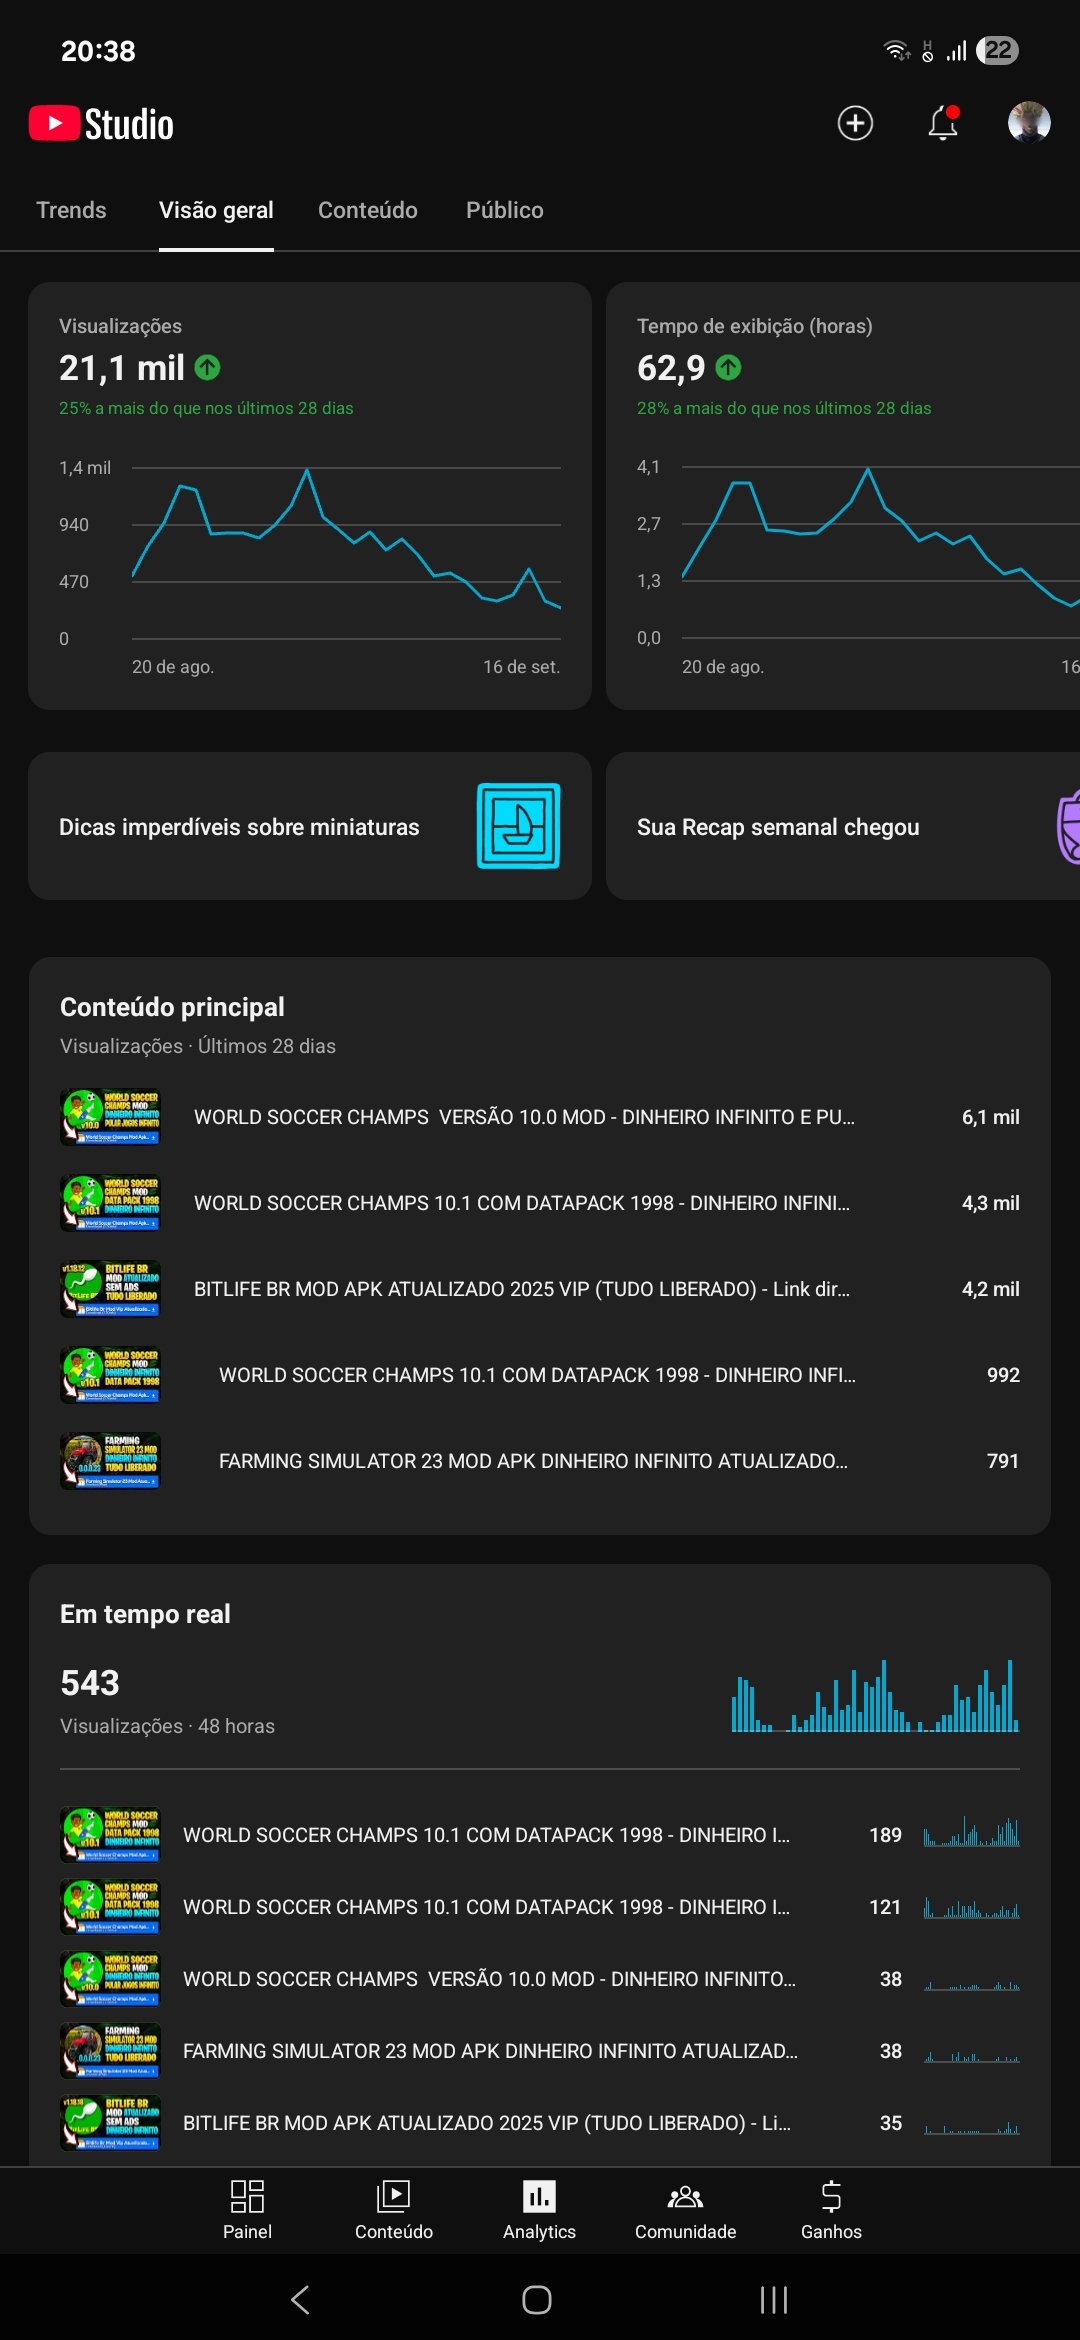
Task: Tap Farming Simulator 23 thumbnail in Conteúdo principal
Action: coord(110,1461)
